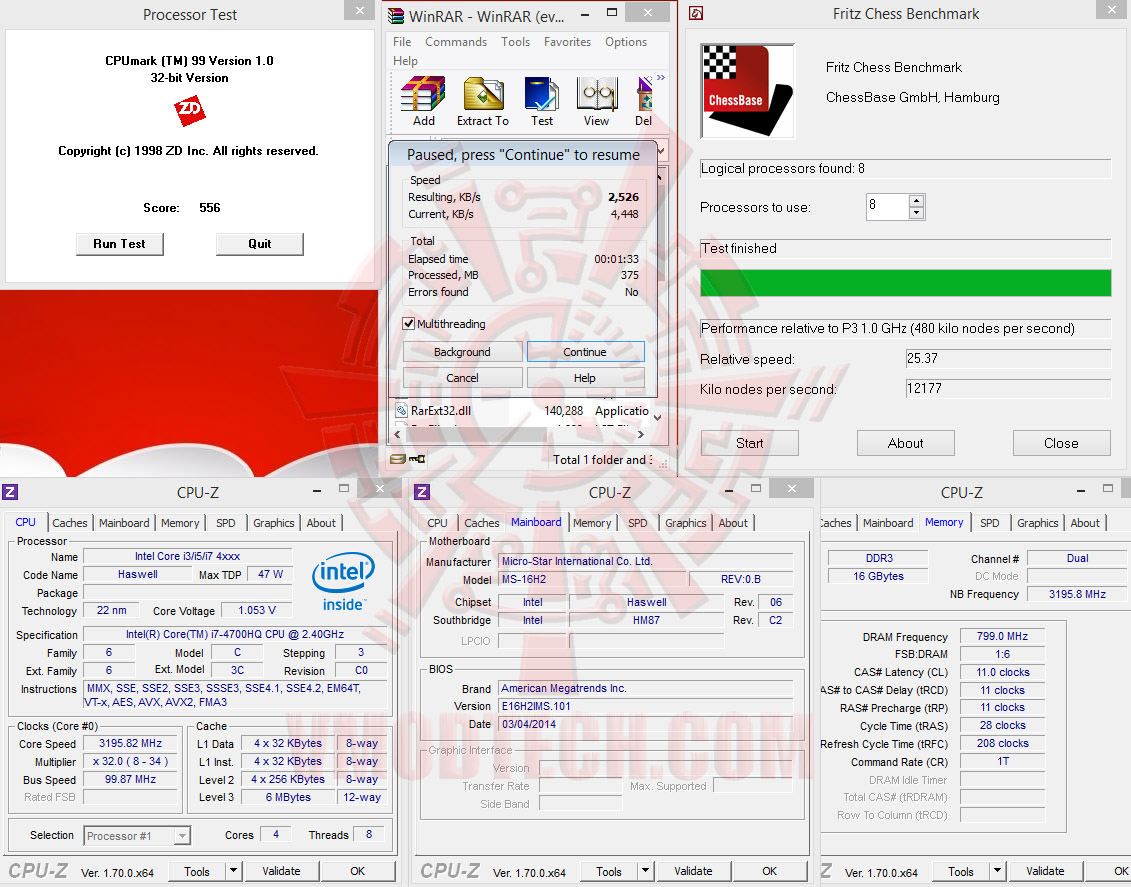Screen dimensions: 1131x887
Task: Open the Processor #1 selection dropdown
Action: point(182,836)
